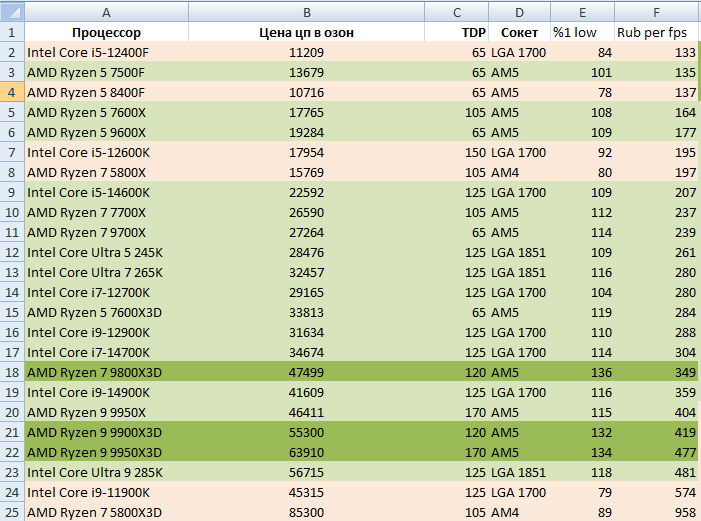Click the Select All corner box
This screenshot has height=521, width=701.
(x=12, y=11)
